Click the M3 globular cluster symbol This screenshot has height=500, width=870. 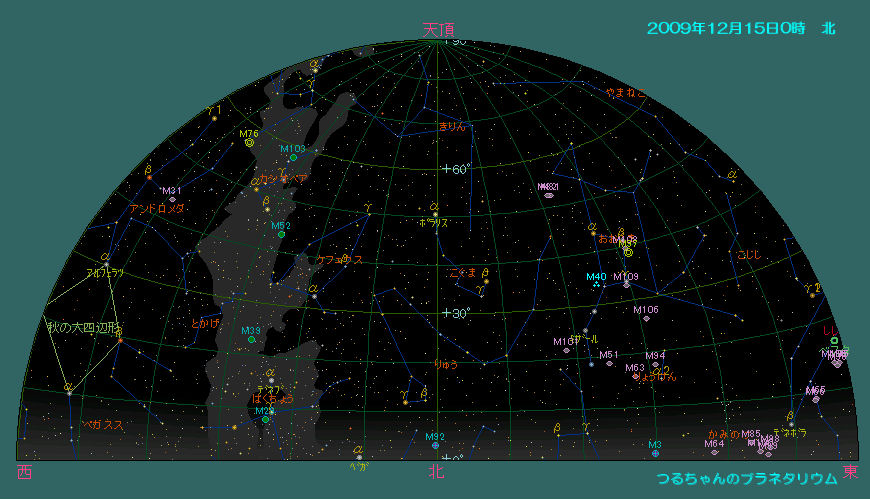tap(655, 454)
